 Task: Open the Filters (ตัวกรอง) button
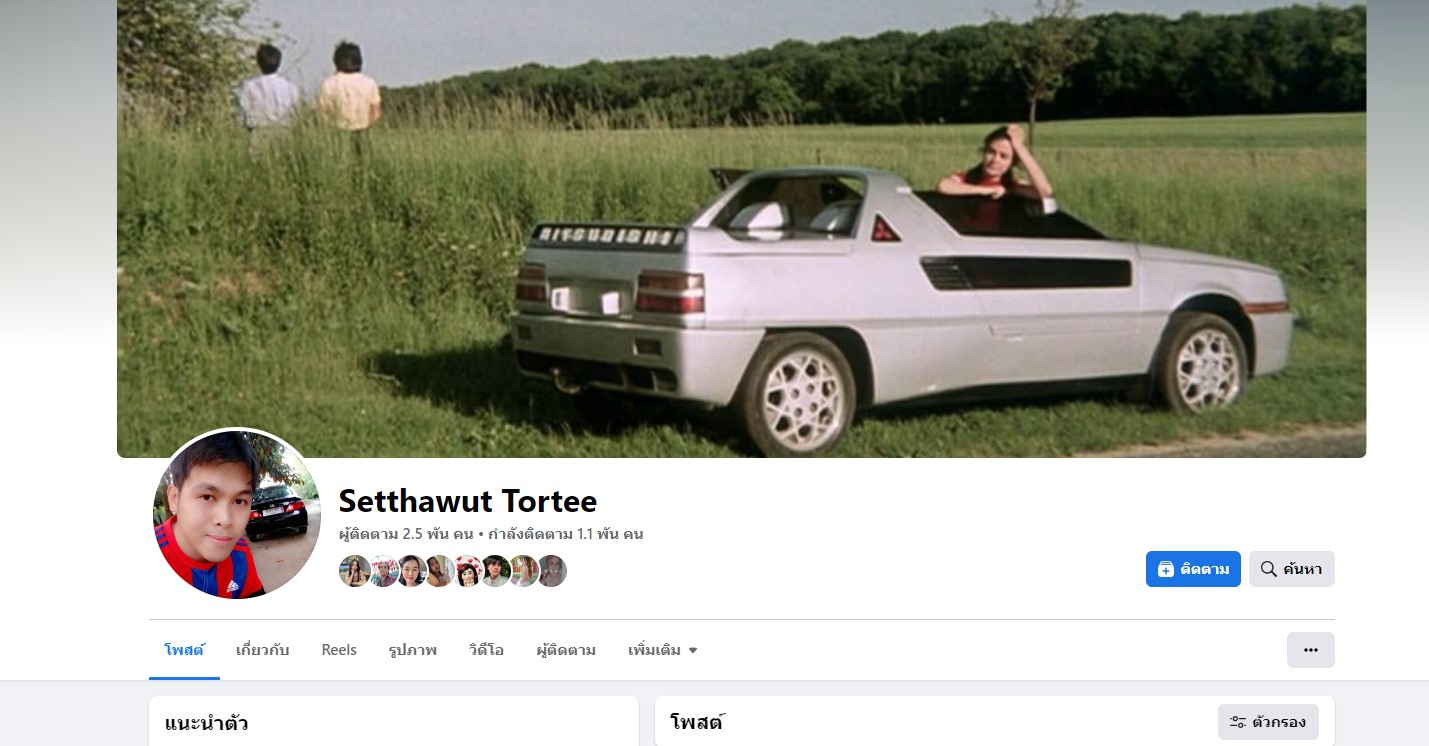[x=1268, y=722]
